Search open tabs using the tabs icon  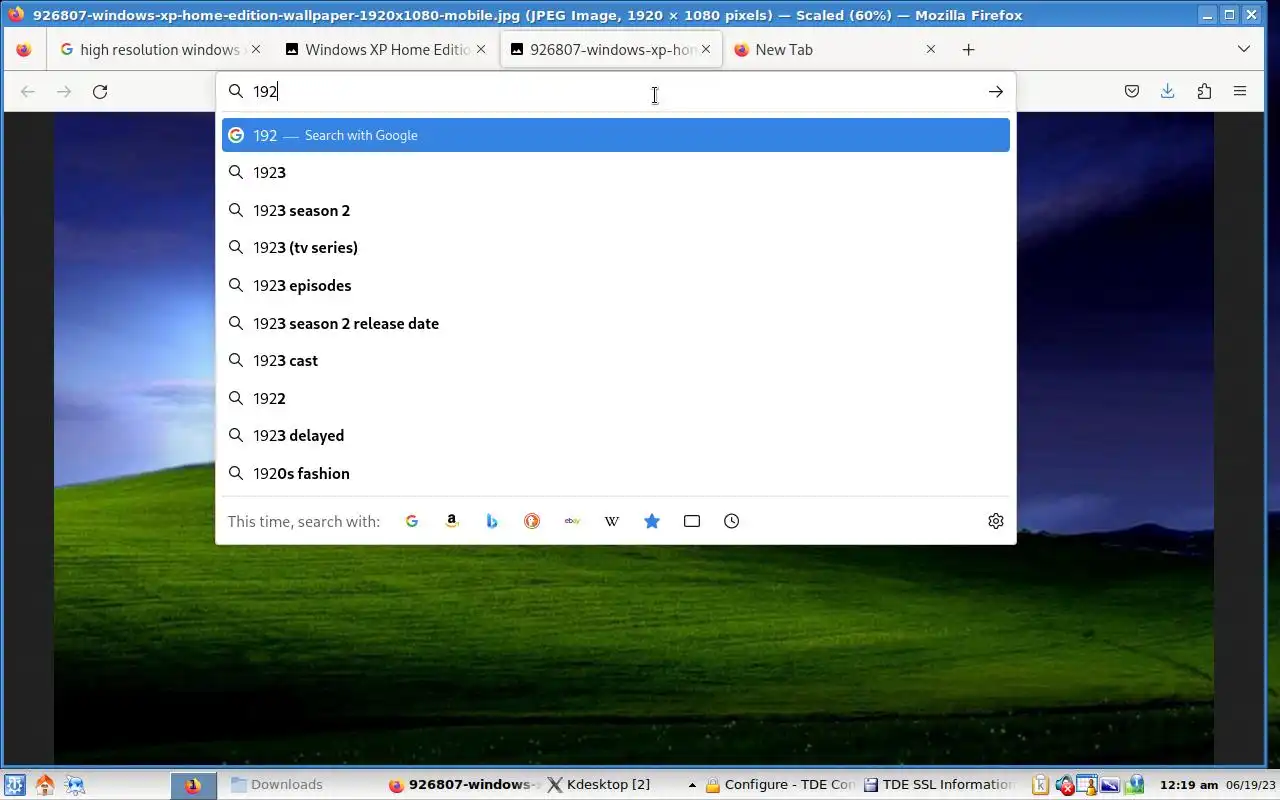pos(692,521)
